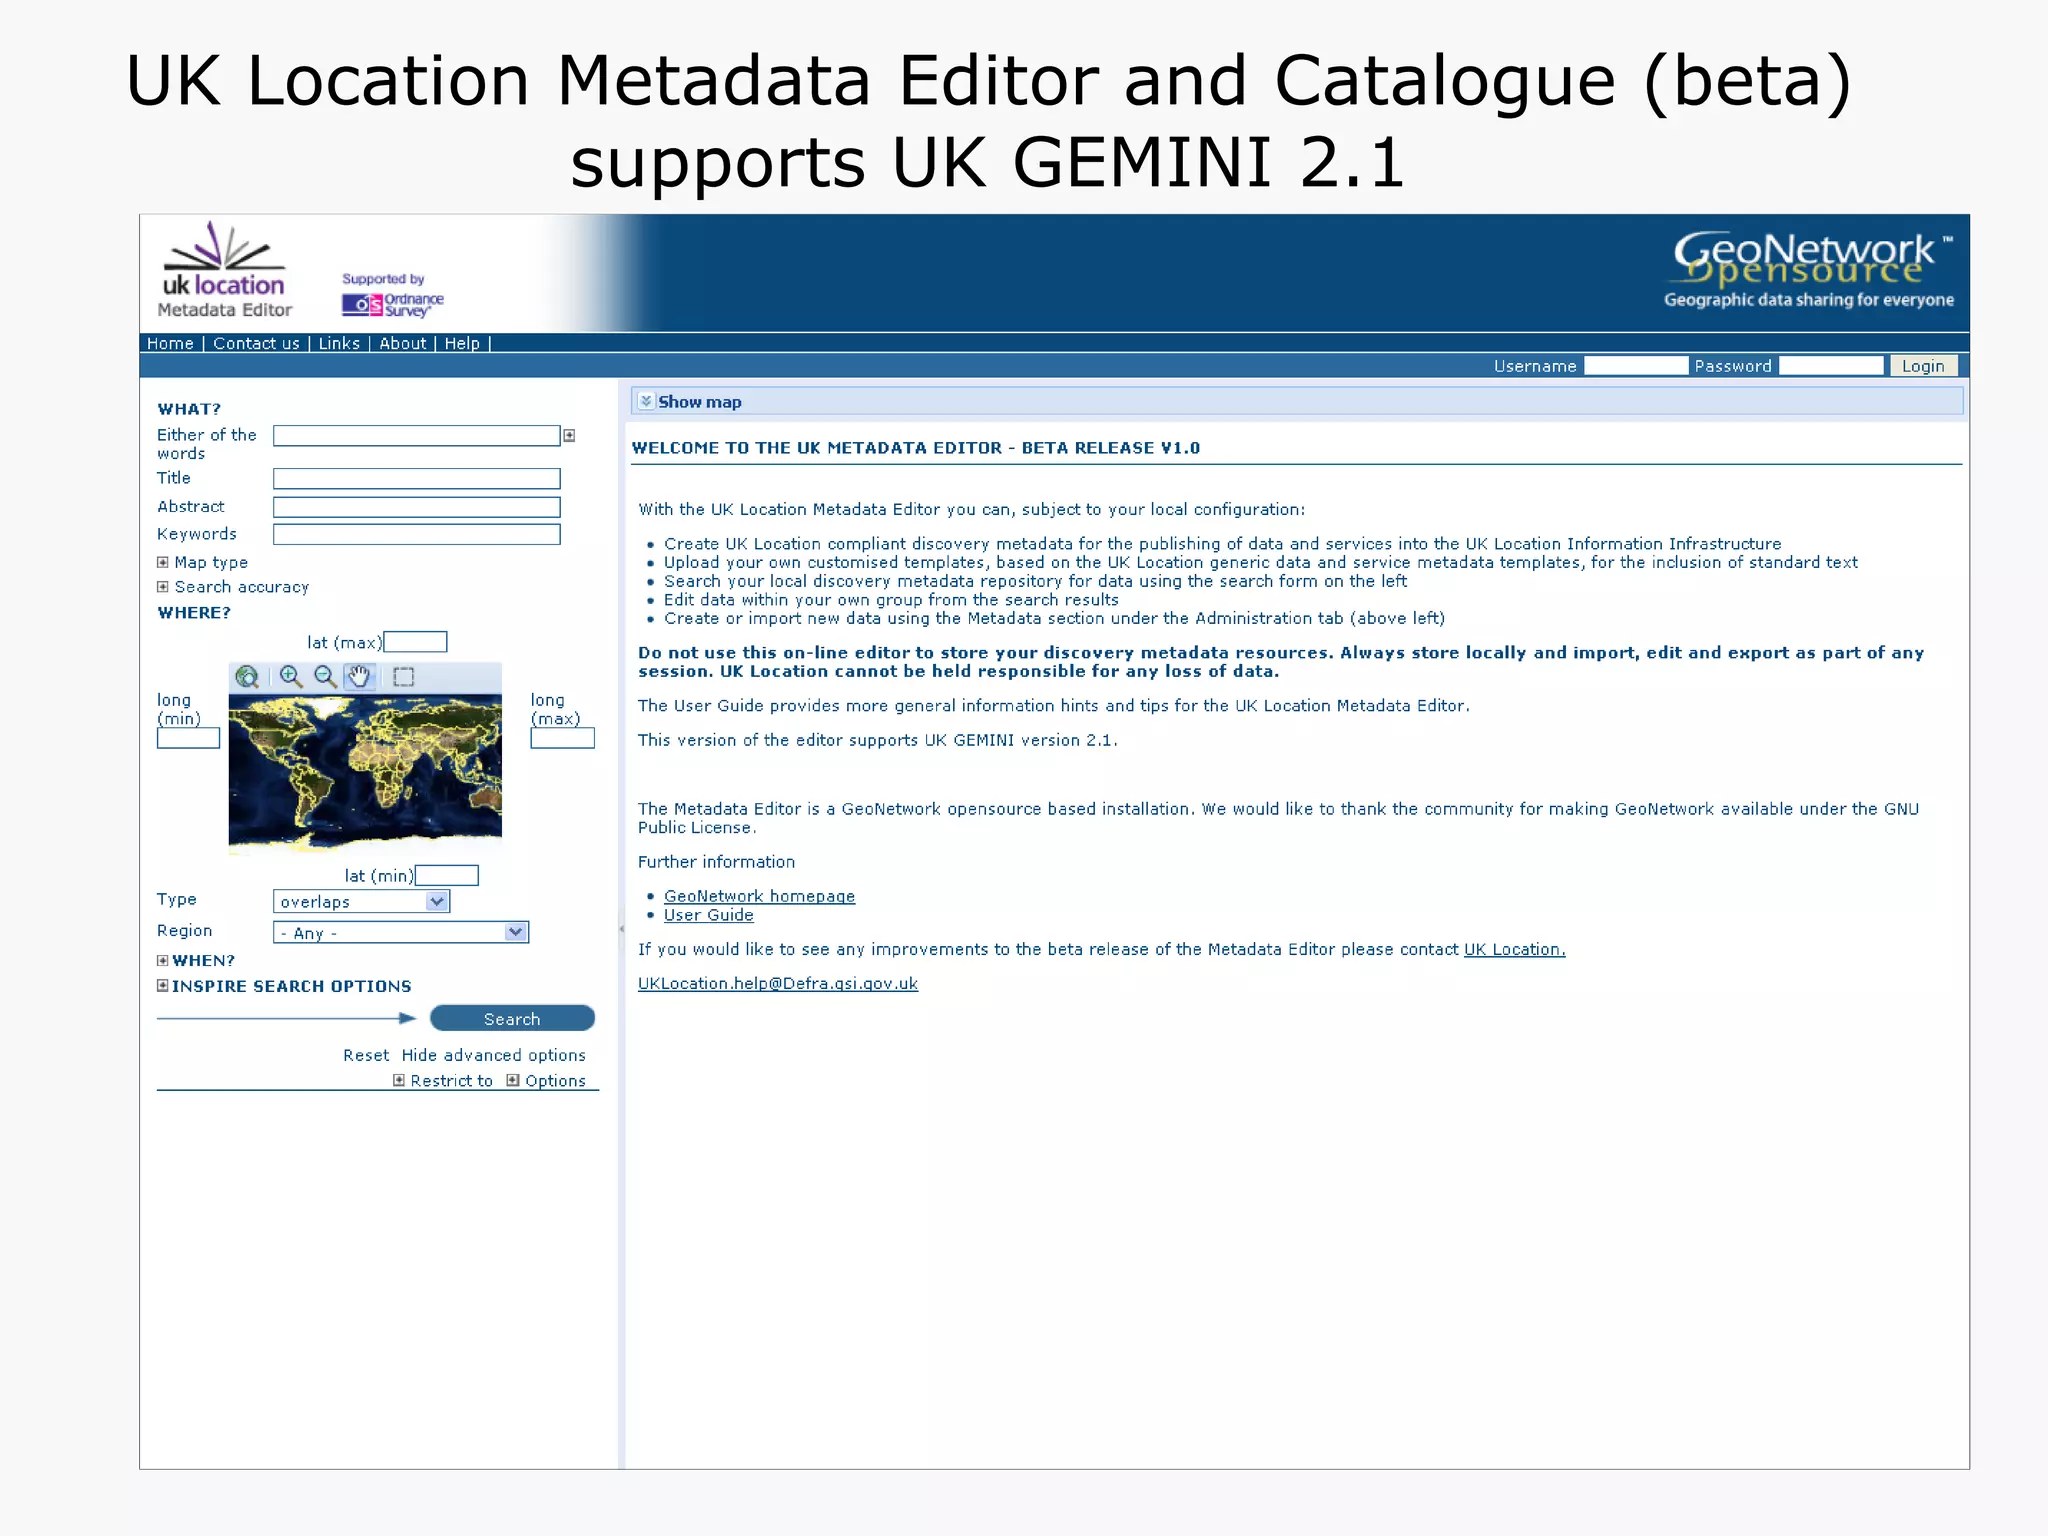2048x1536 pixels.
Task: Click the UK Location Metadata Editor logo
Action: [x=225, y=270]
